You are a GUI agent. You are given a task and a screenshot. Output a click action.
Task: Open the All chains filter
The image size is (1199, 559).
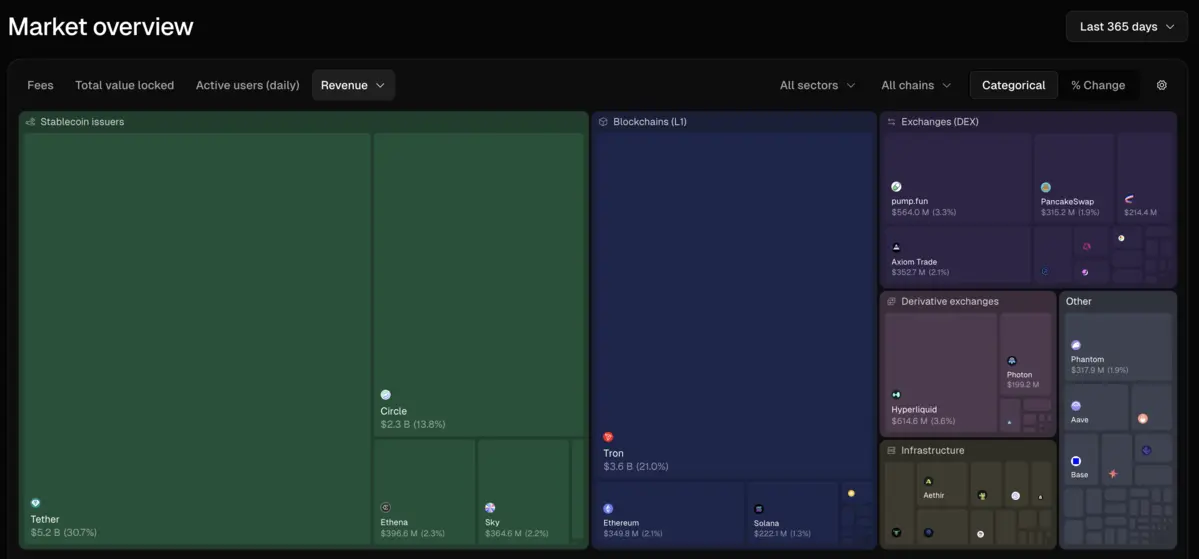coord(916,86)
